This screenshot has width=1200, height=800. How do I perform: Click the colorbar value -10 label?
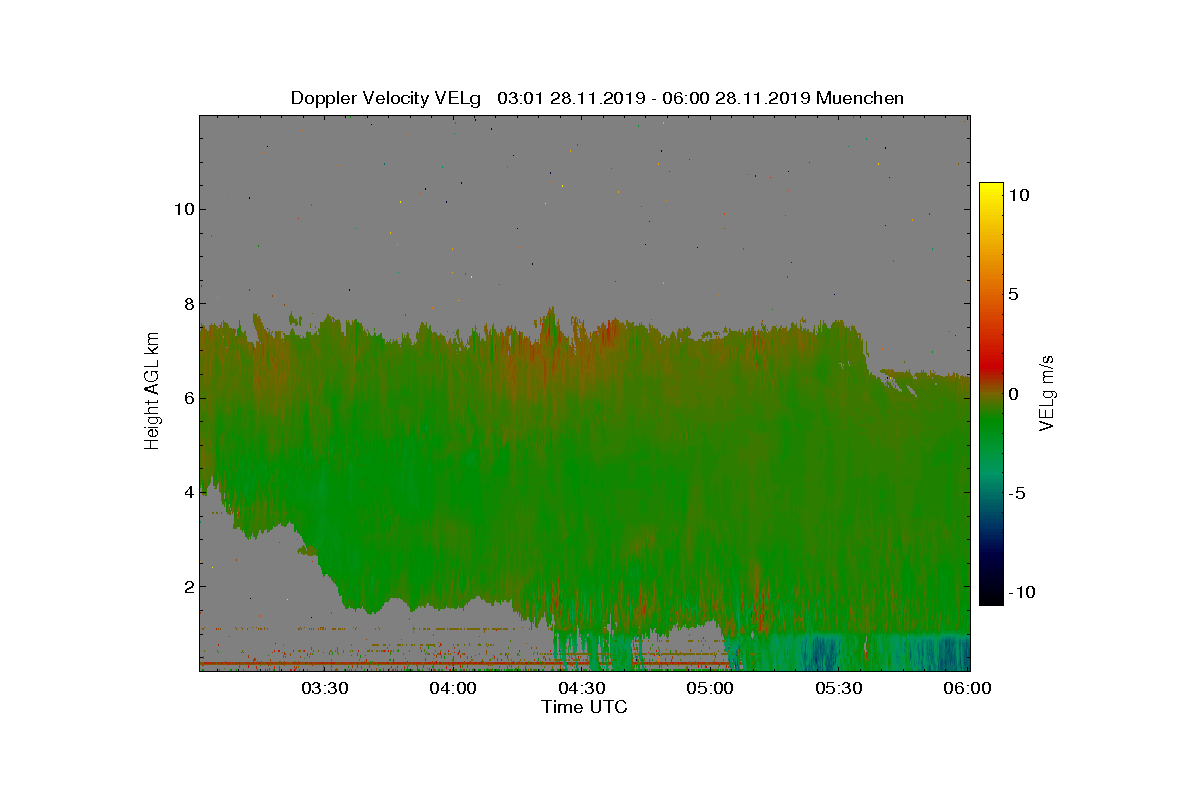1022,592
